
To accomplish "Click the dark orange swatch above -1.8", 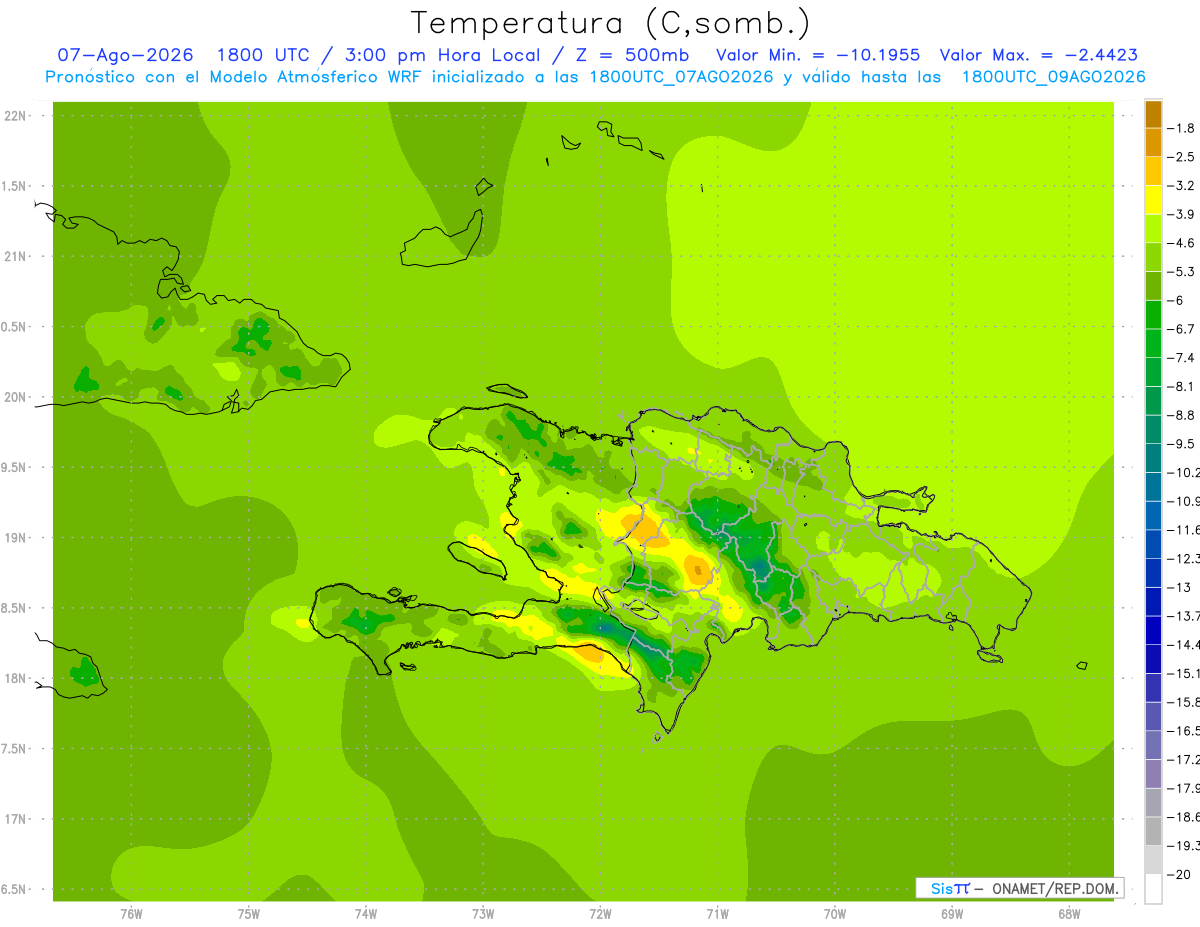I will pos(1153,114).
